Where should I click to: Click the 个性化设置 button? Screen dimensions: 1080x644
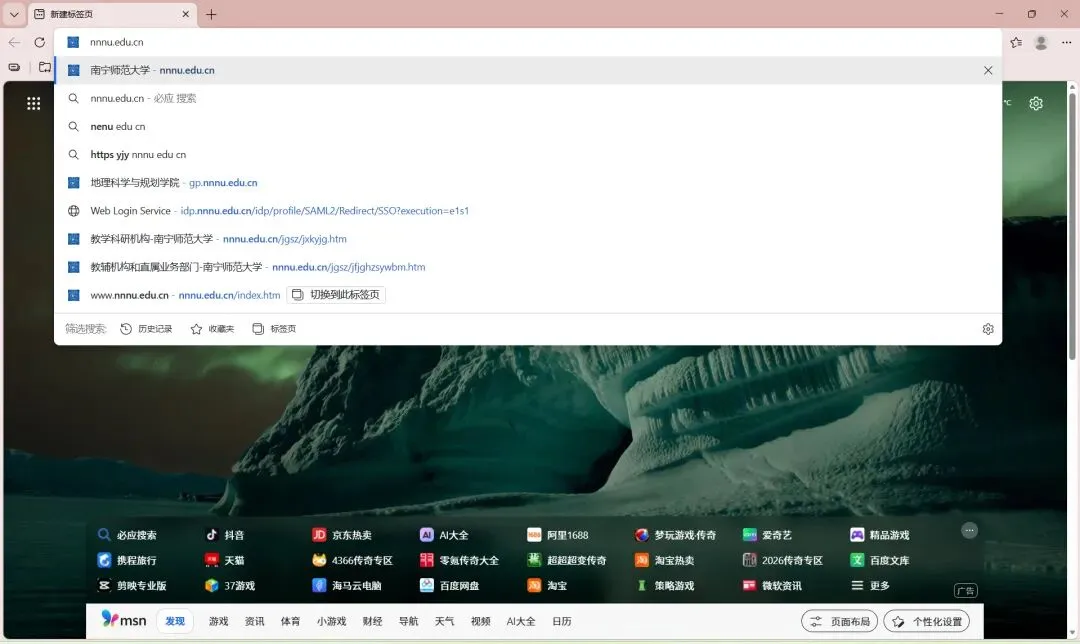click(926, 621)
